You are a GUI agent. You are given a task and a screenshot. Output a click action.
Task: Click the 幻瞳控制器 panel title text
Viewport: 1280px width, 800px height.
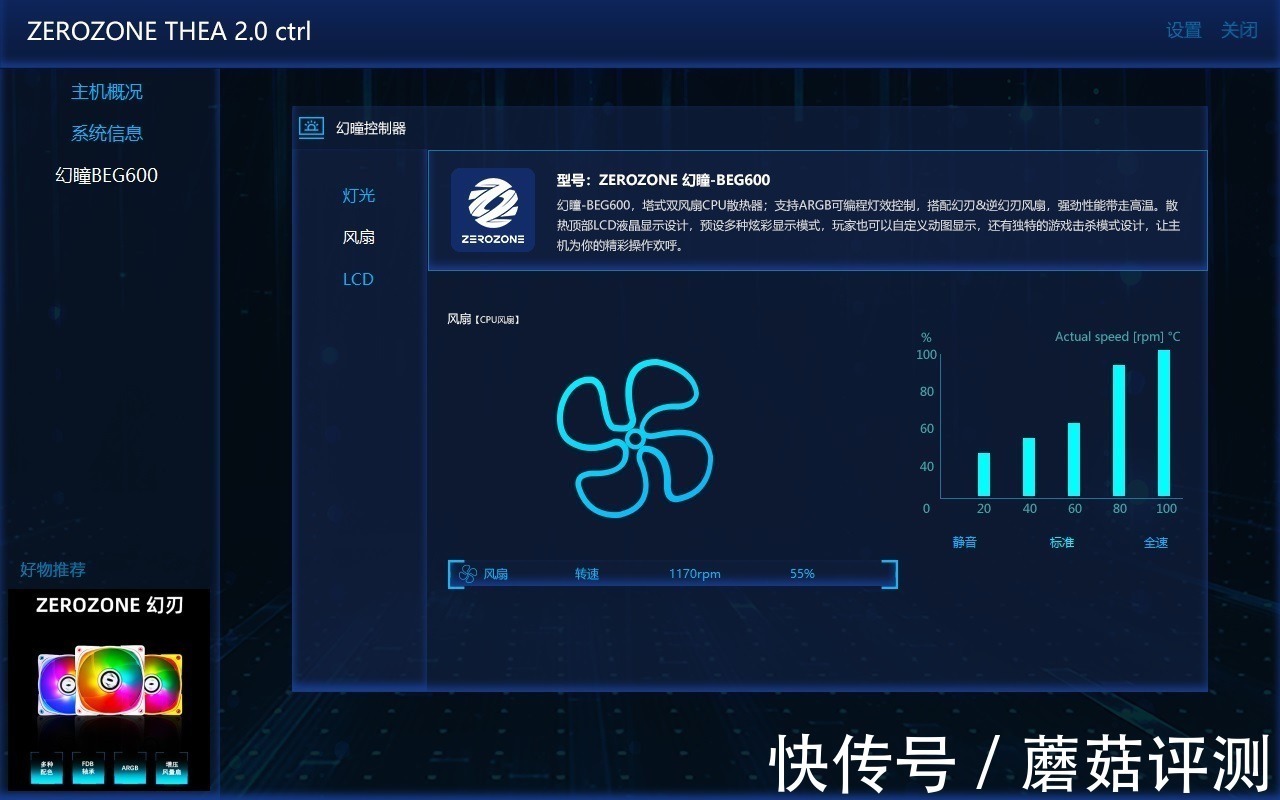[x=371, y=128]
